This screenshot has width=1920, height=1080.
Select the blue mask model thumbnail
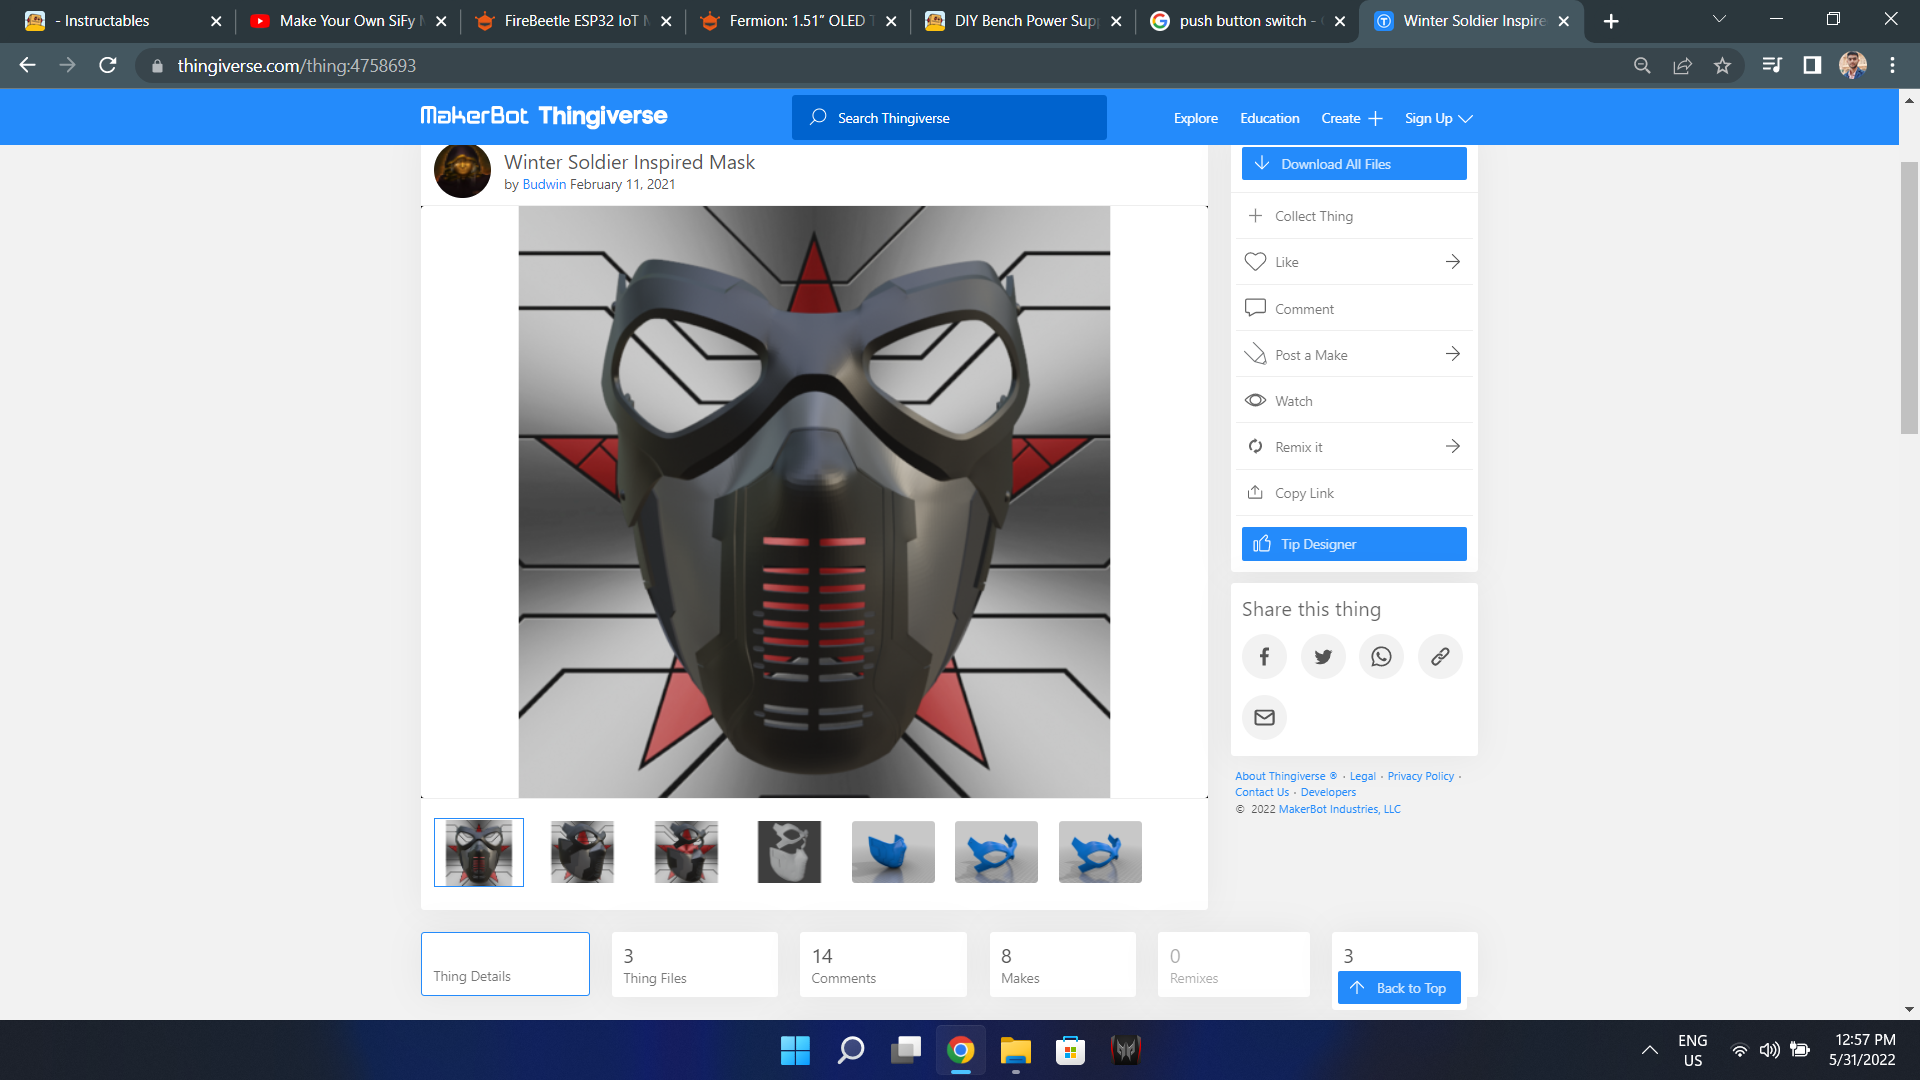point(893,852)
